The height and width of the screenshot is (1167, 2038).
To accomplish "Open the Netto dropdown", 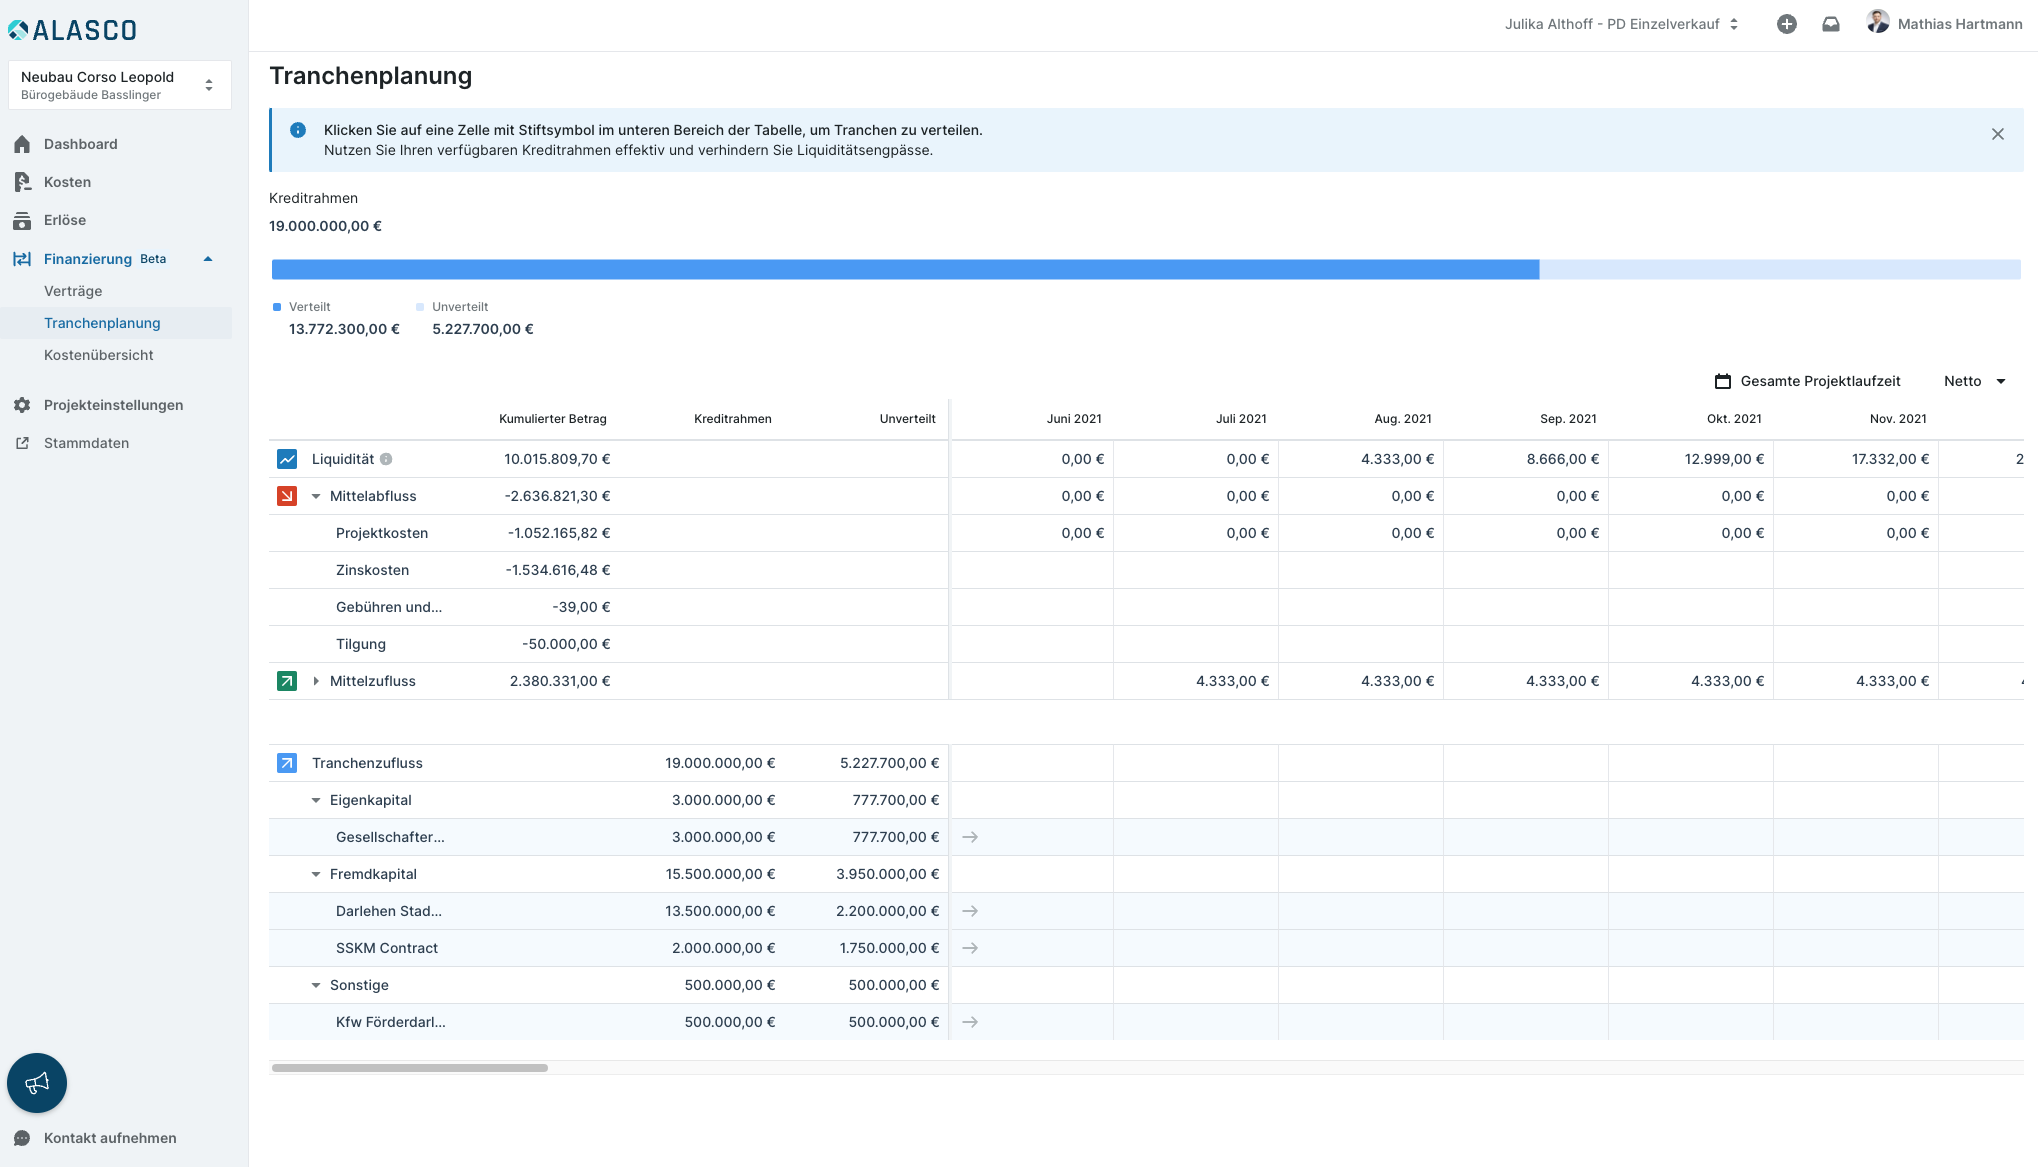I will pyautogui.click(x=1974, y=381).
